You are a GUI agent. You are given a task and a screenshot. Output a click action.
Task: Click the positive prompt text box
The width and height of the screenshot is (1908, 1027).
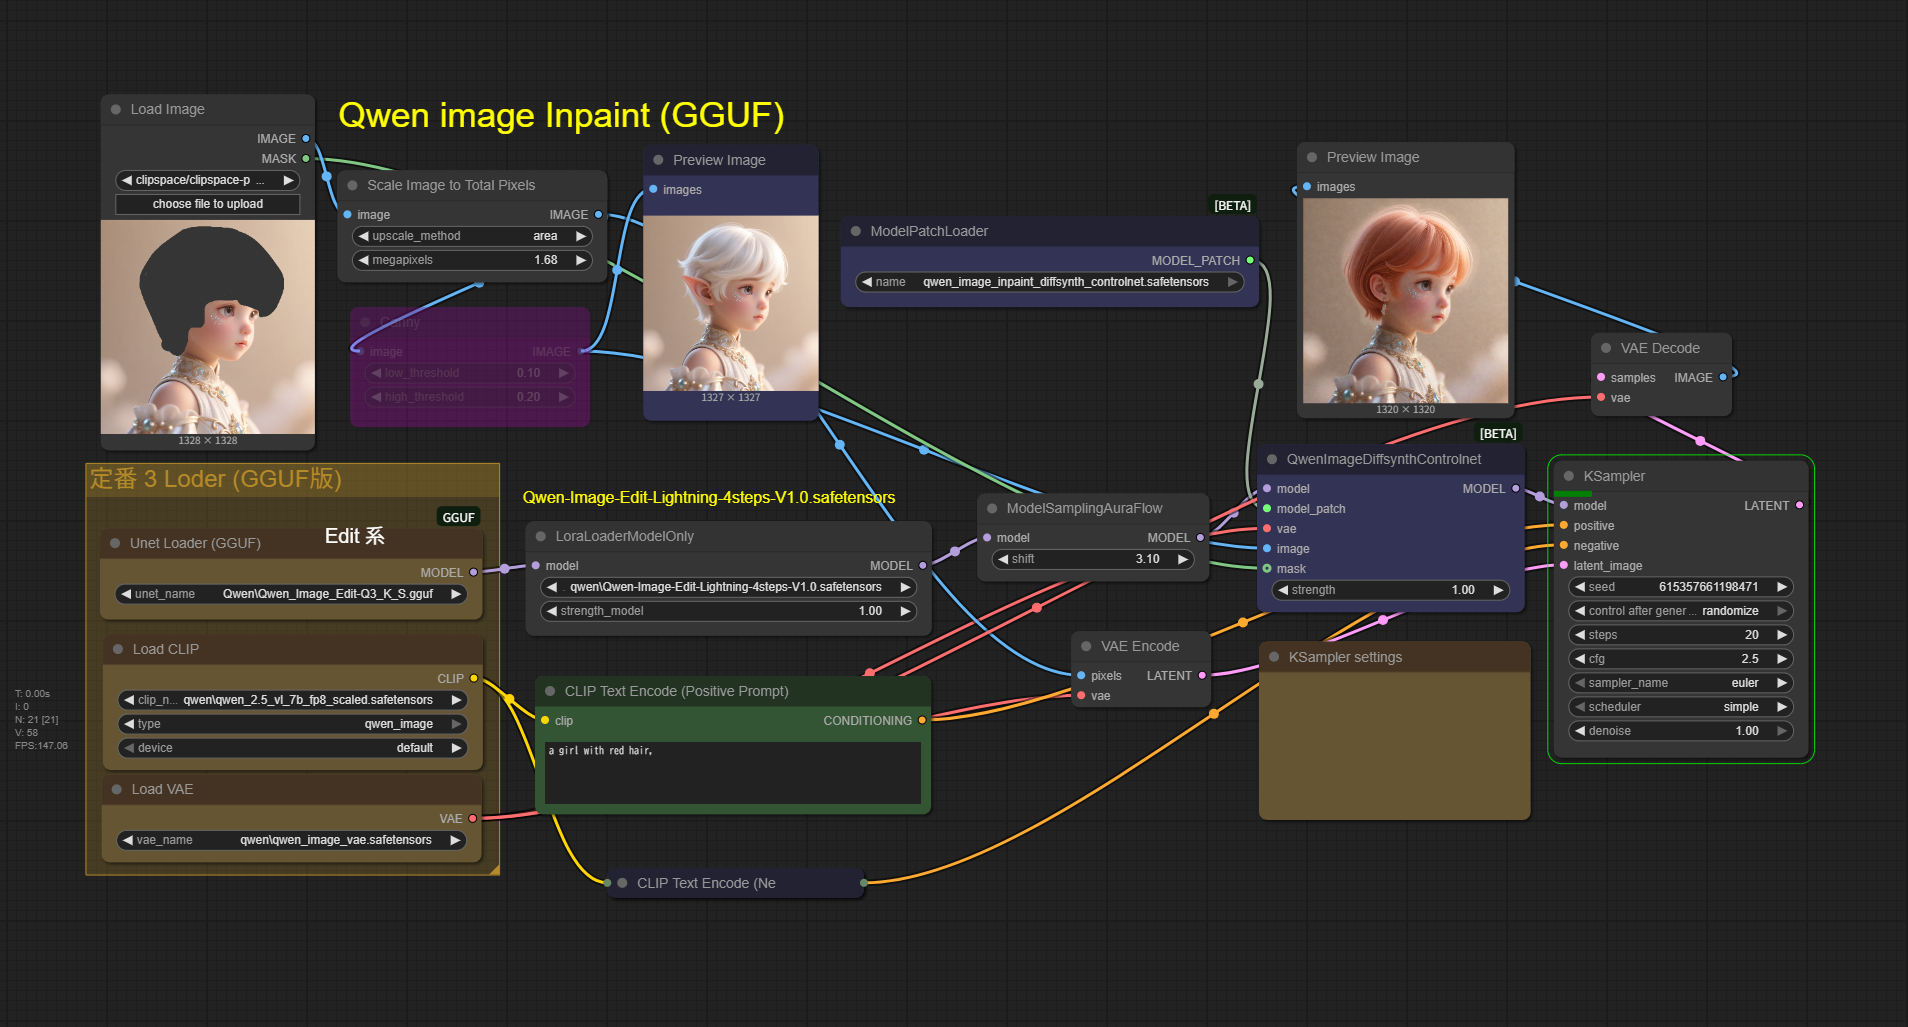732,772
